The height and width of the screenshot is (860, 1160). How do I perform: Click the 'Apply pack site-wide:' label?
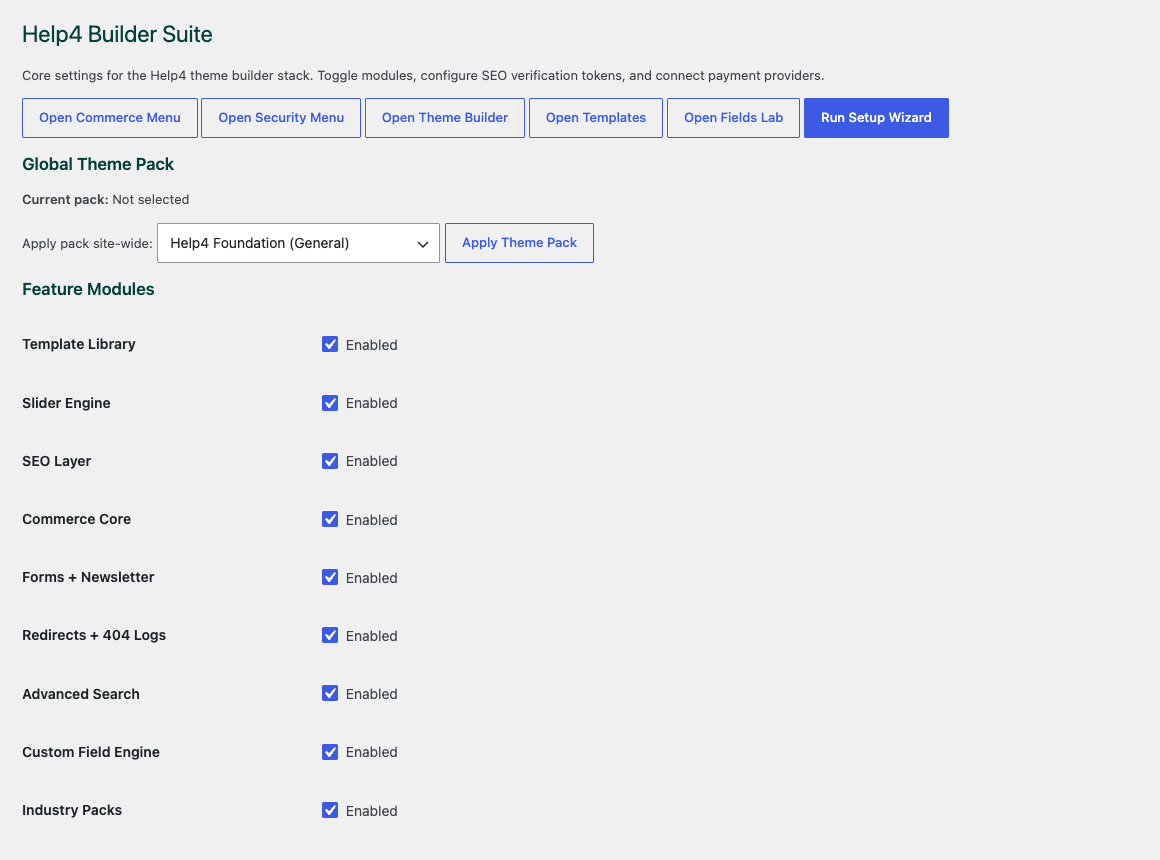tap(87, 243)
